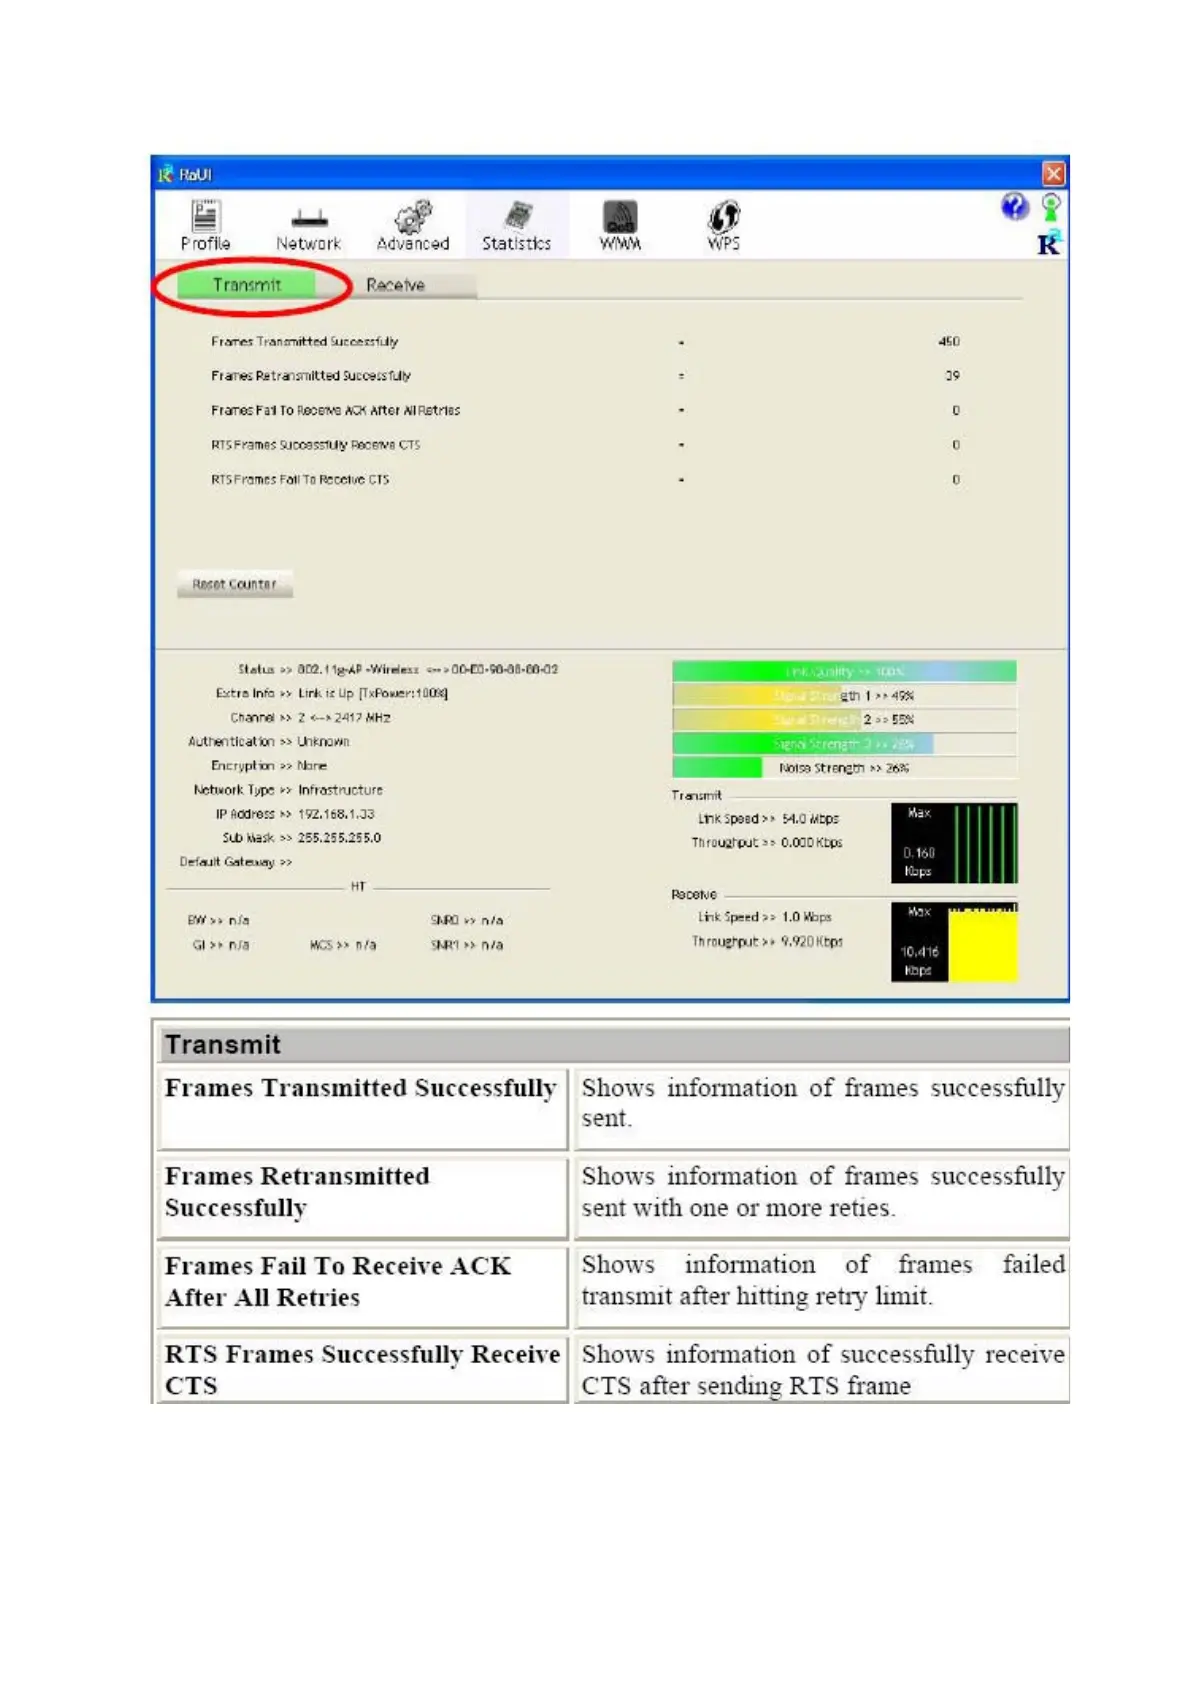Select the Frames Transmitted Successfully row label

304,342
